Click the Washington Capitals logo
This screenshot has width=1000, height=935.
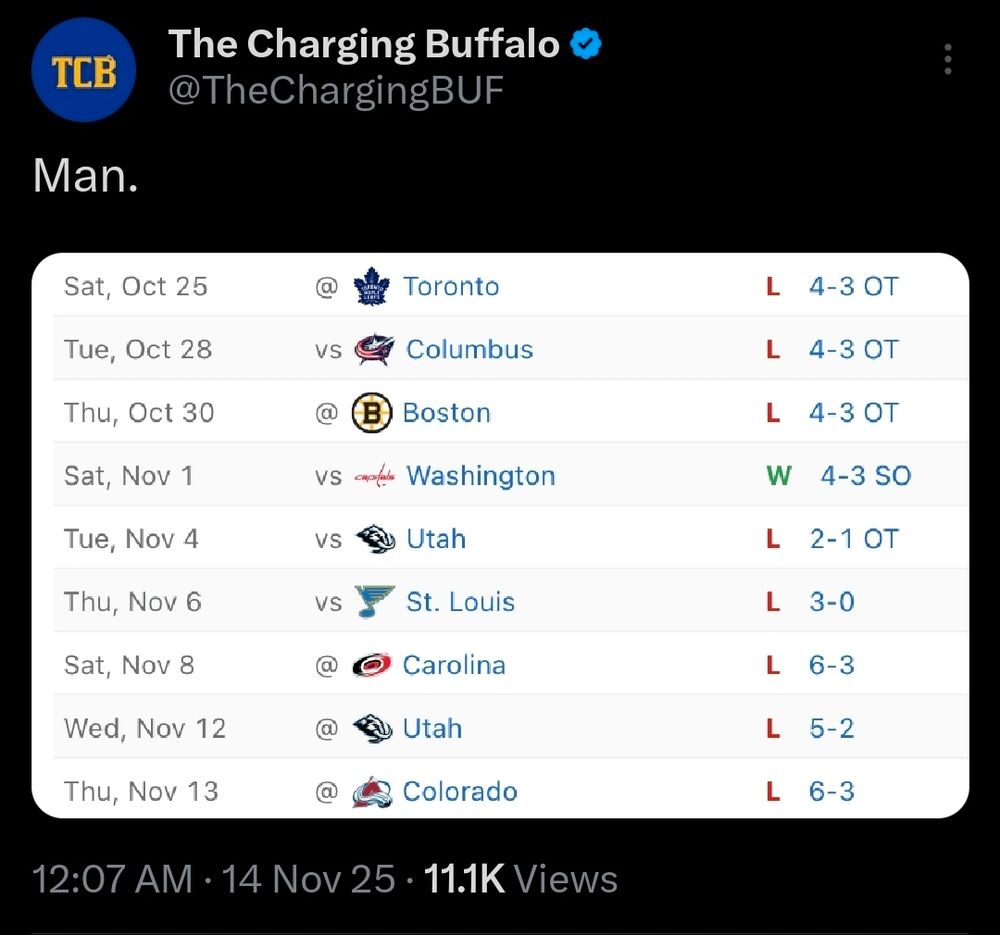click(375, 476)
